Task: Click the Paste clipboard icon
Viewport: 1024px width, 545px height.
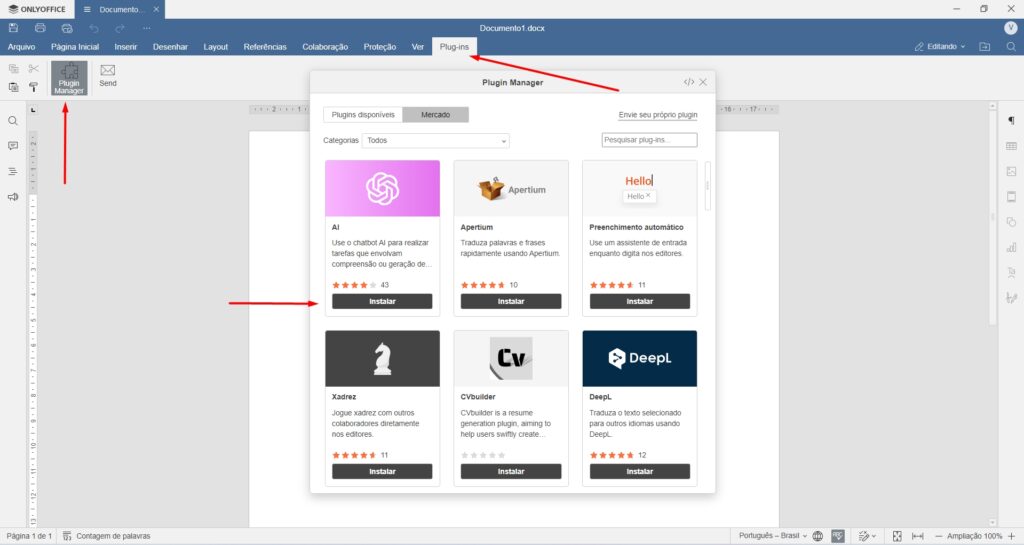Action: coord(14,87)
